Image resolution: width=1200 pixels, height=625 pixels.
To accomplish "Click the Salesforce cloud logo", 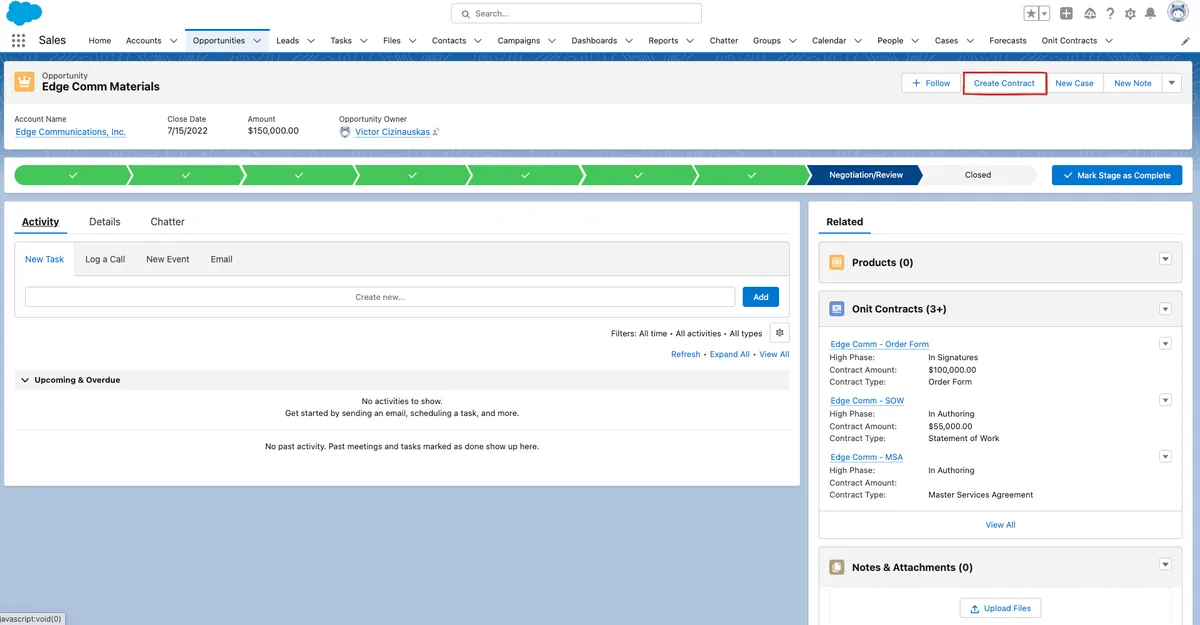I will pyautogui.click(x=24, y=13).
